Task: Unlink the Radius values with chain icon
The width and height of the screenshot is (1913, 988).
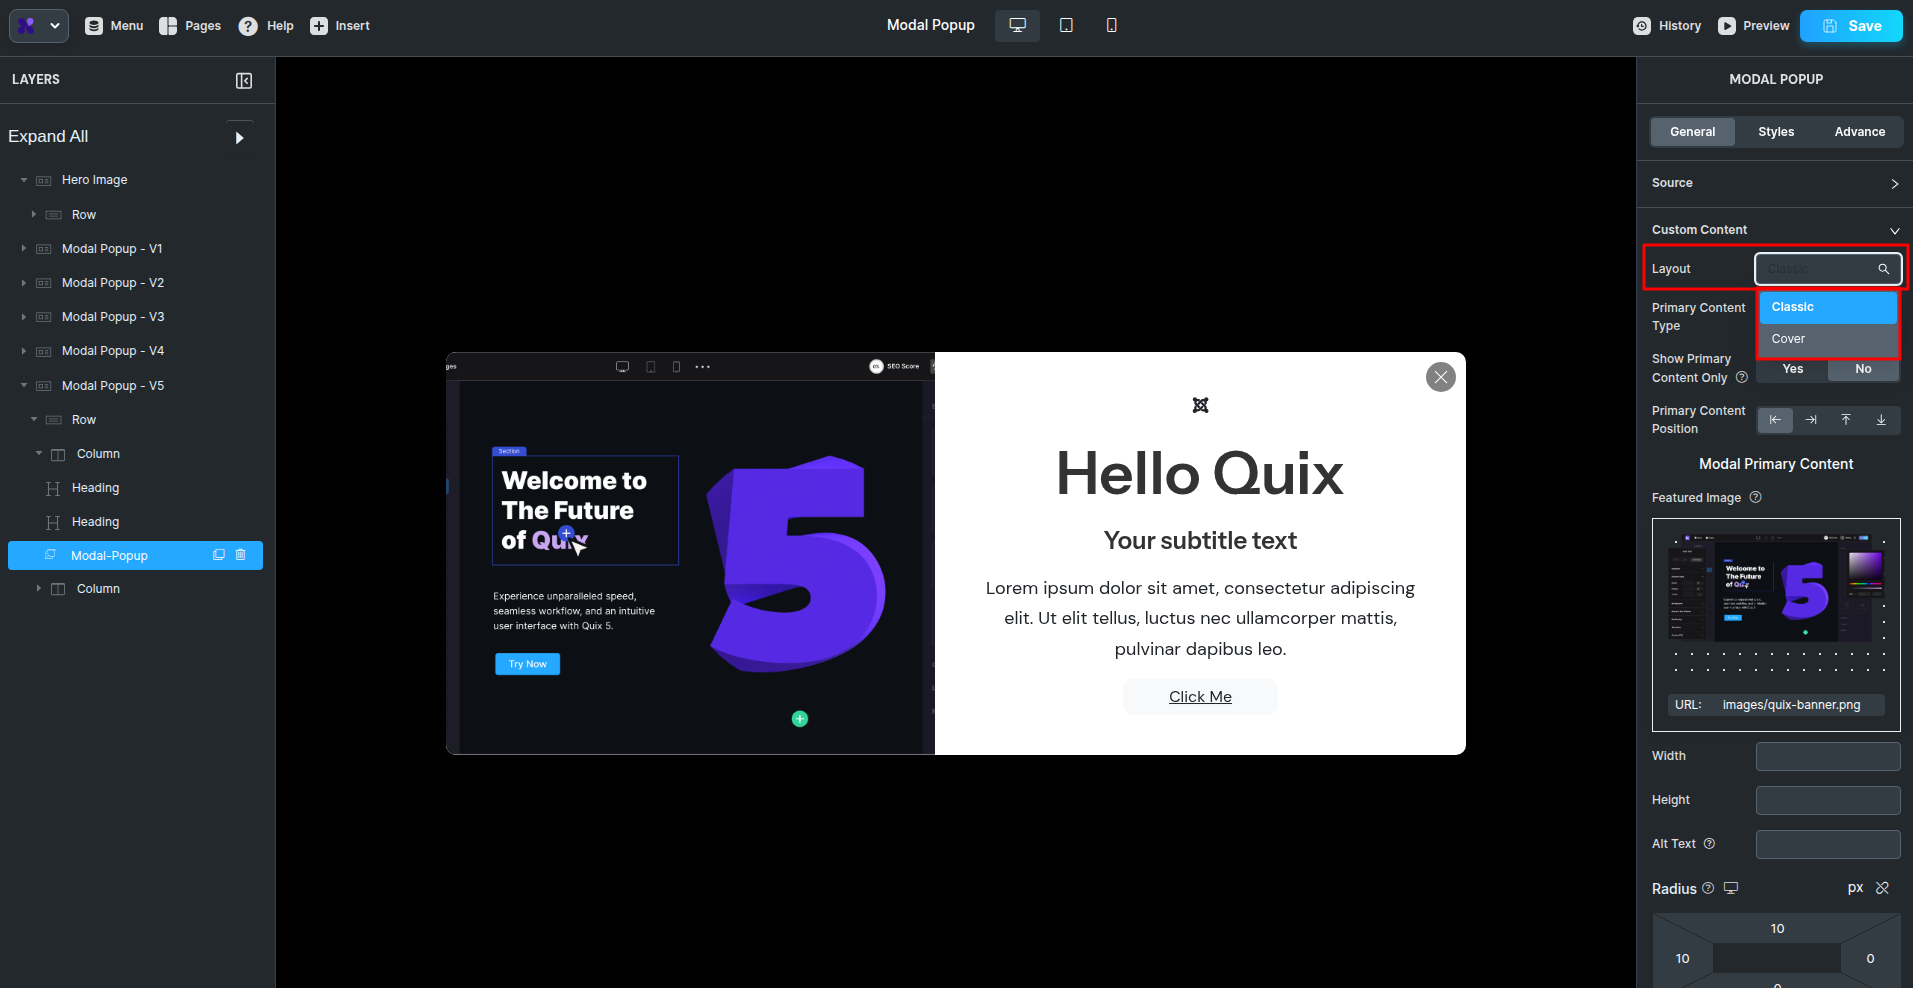Action: [x=1882, y=888]
